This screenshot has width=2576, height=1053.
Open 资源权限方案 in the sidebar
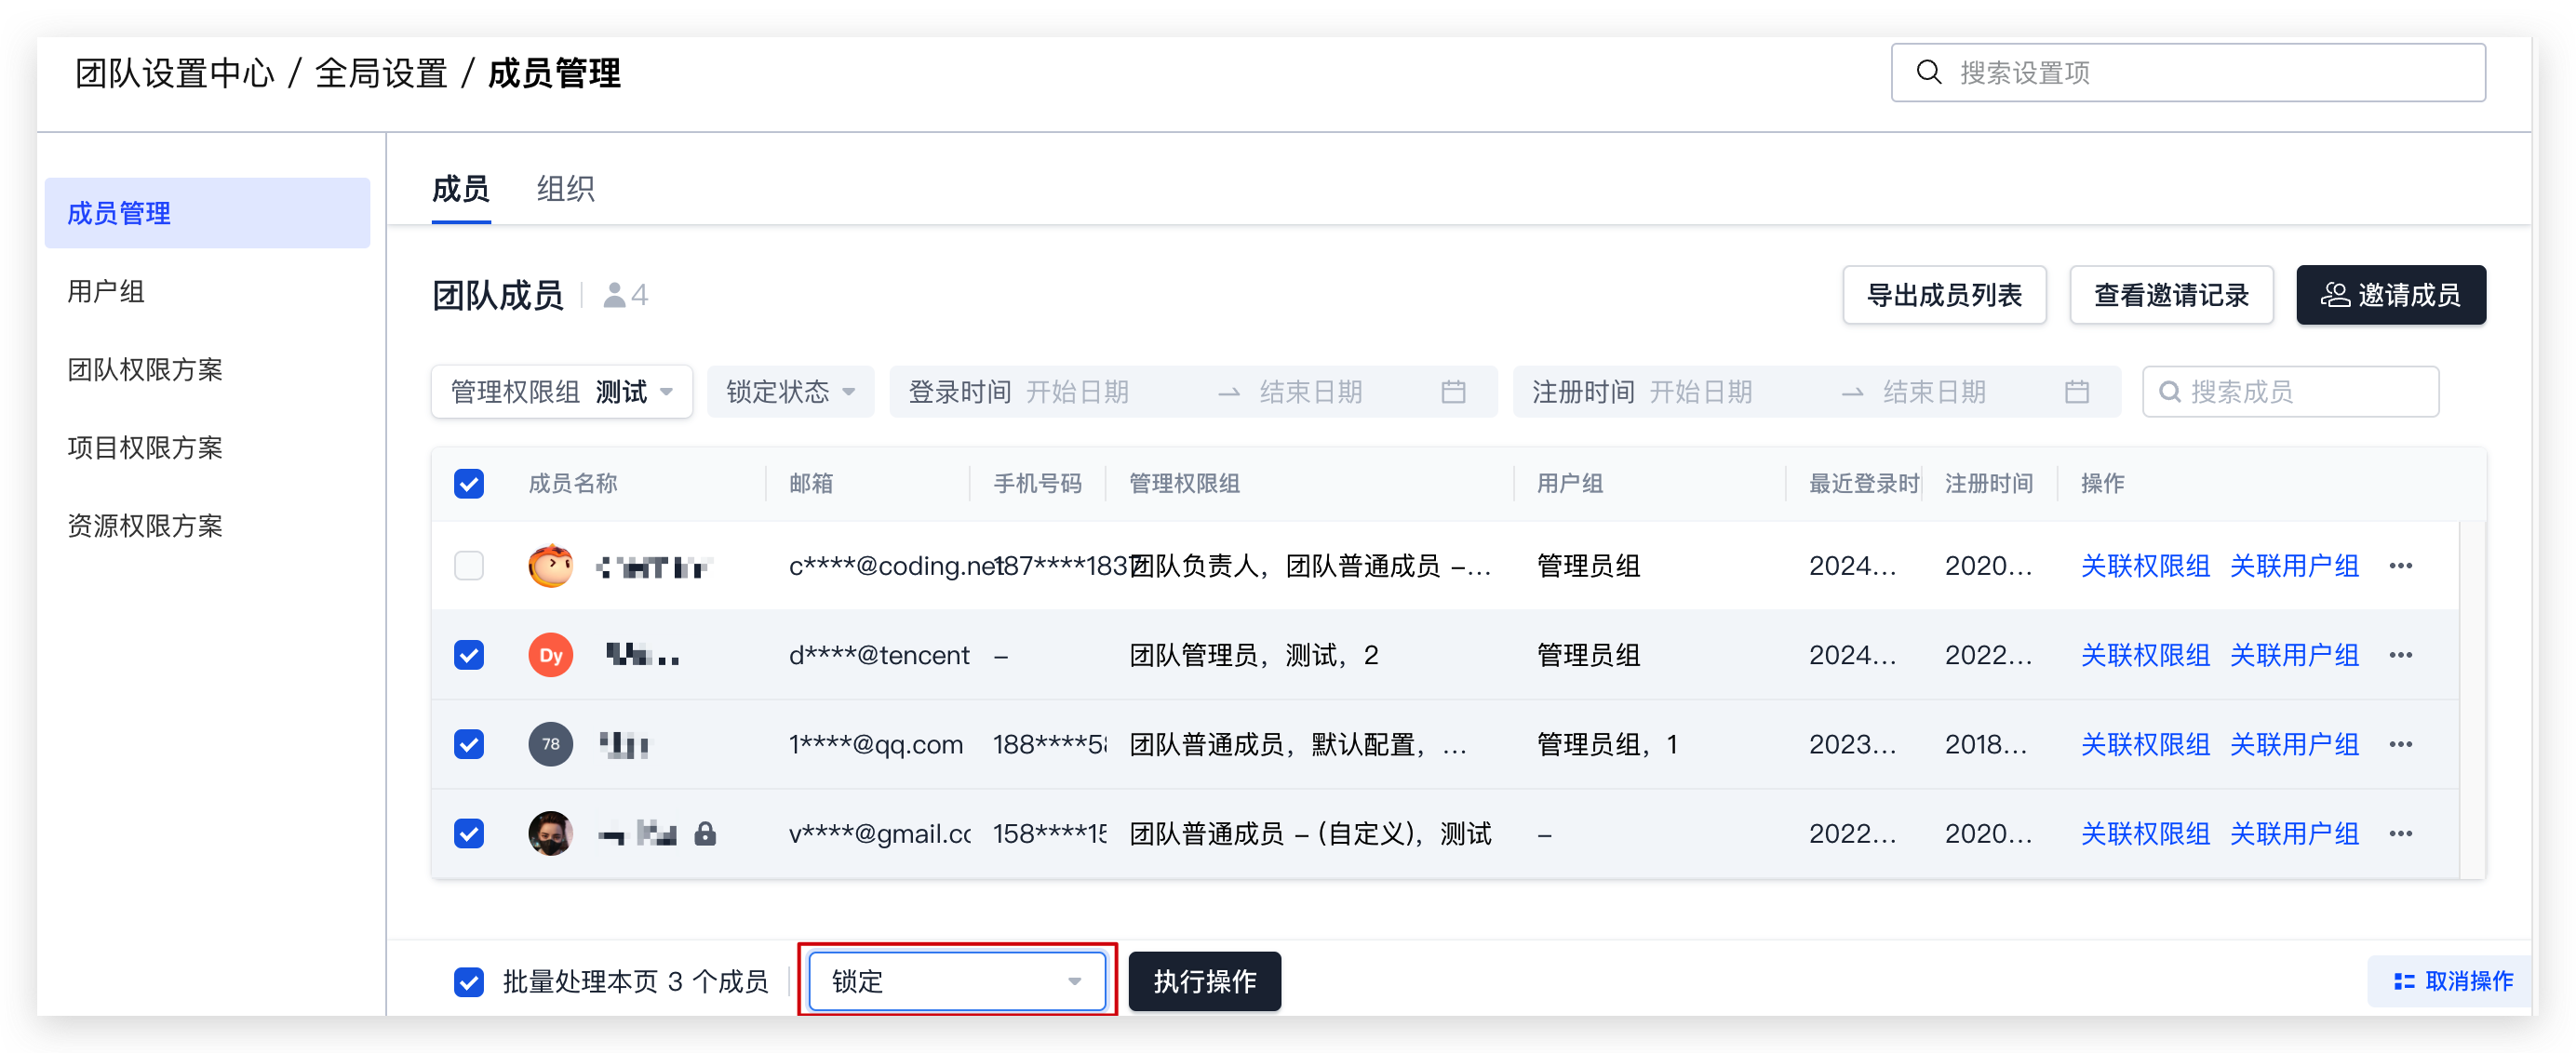(207, 525)
